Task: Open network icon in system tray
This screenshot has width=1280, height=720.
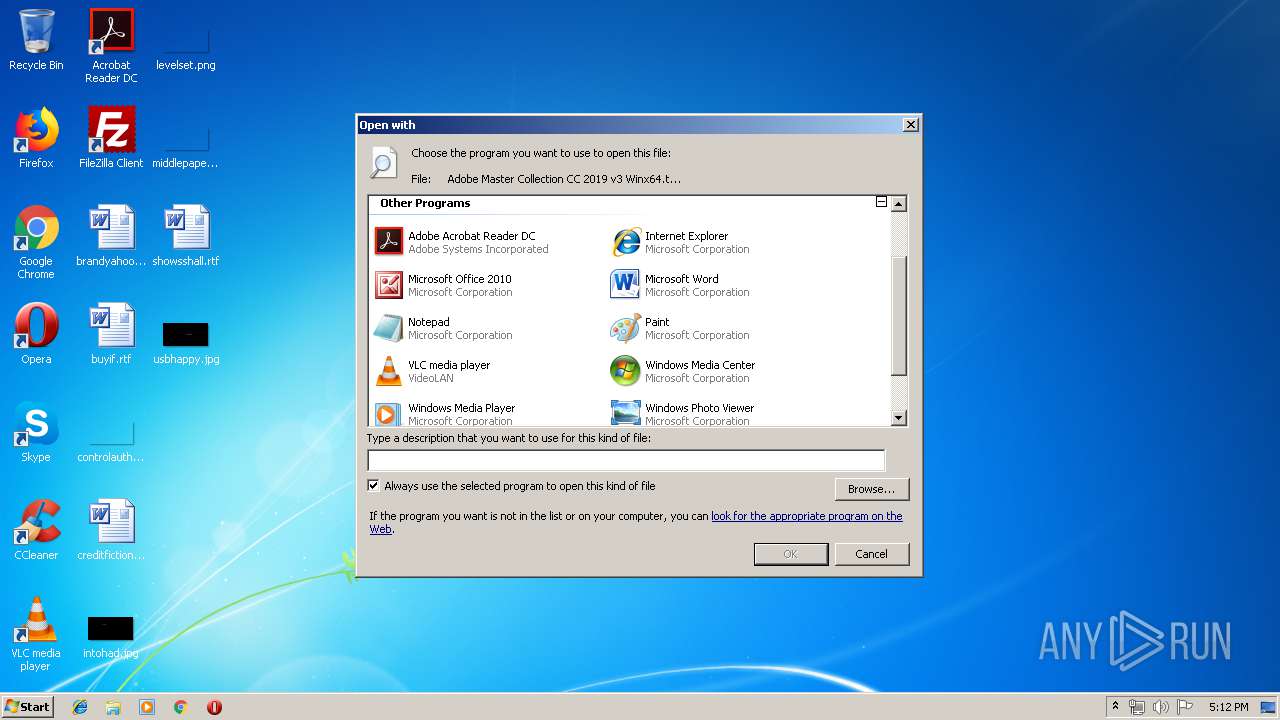Action: (x=1137, y=707)
